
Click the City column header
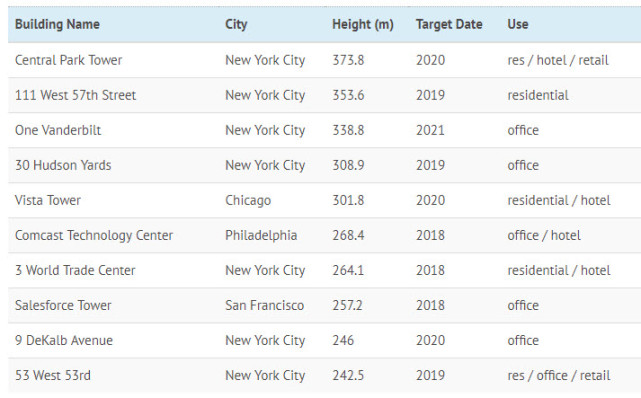point(236,24)
